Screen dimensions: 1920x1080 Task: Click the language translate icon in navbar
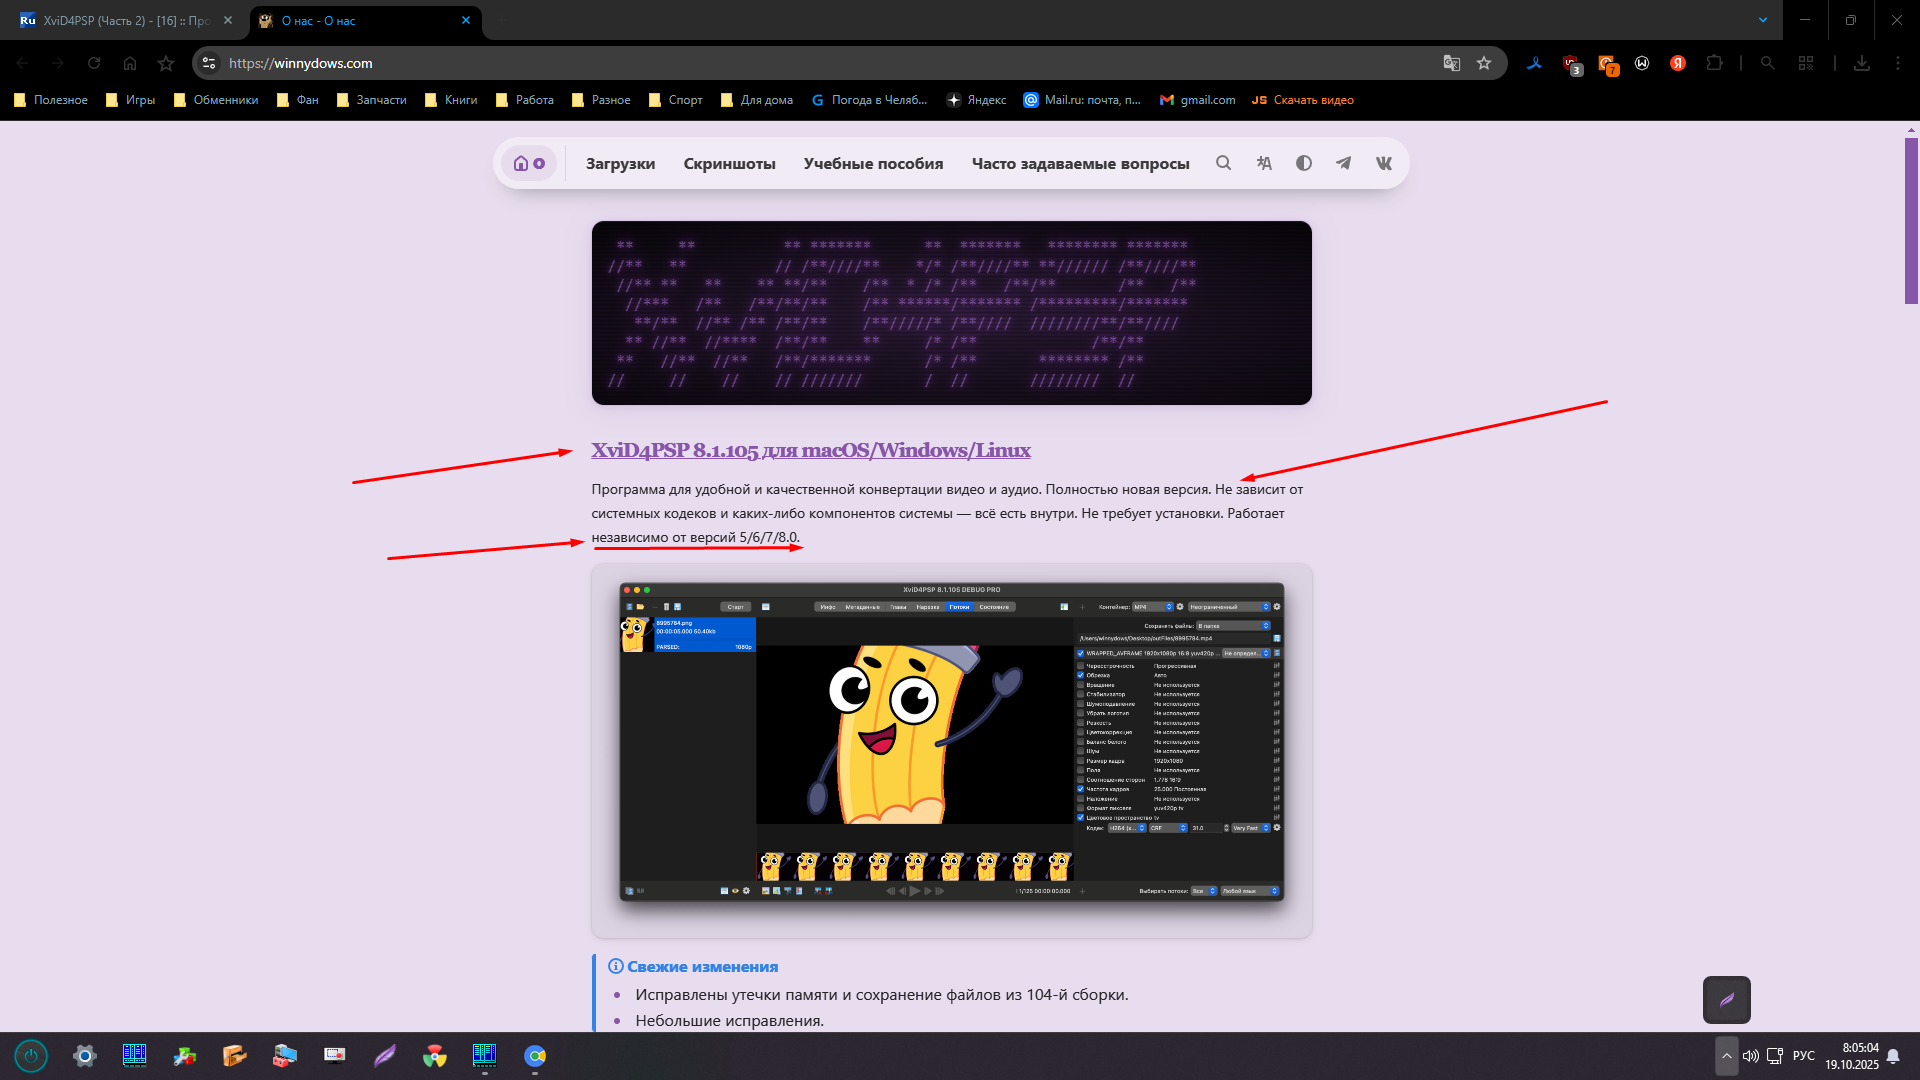point(1264,163)
